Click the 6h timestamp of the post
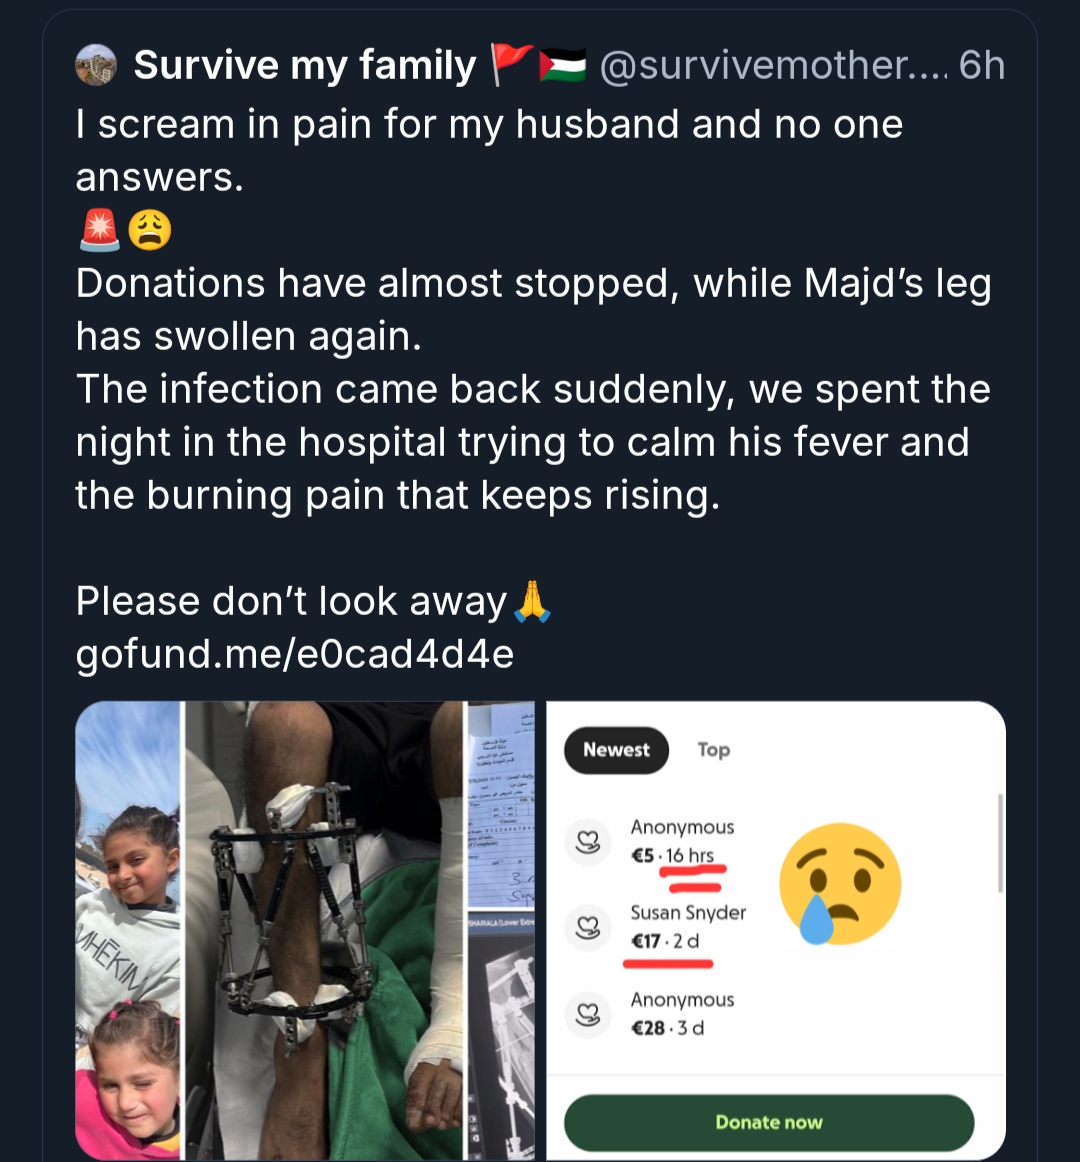The image size is (1080, 1162). [x=981, y=66]
